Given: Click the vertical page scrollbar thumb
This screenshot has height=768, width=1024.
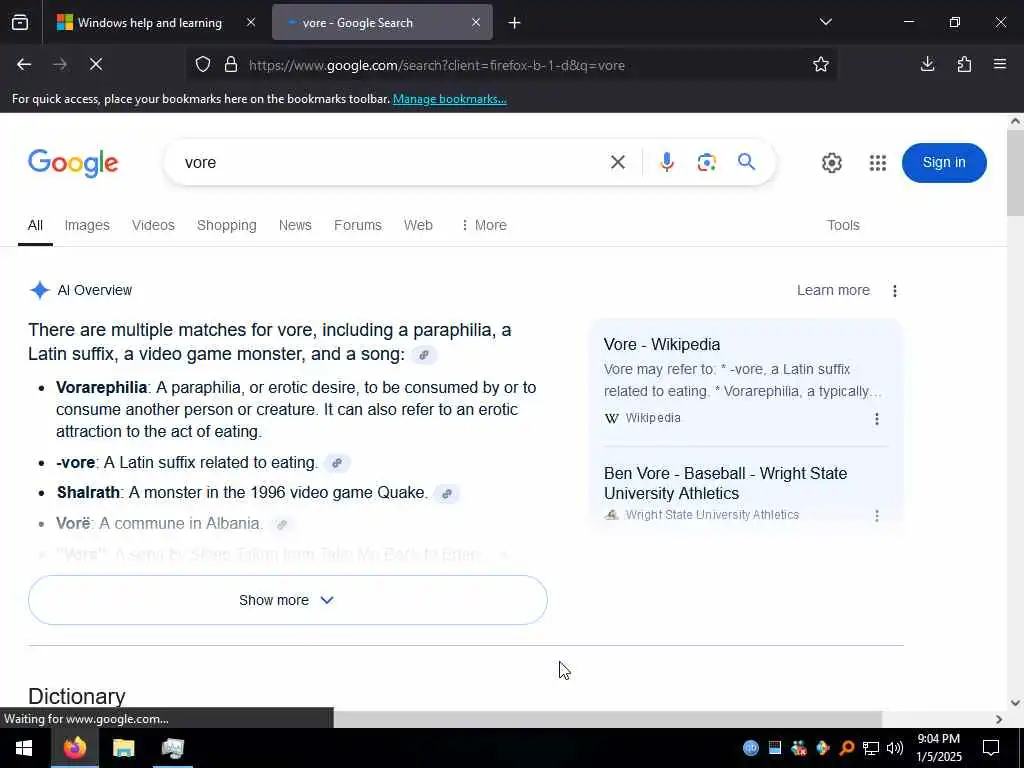Looking at the screenshot, I should click(1015, 172).
